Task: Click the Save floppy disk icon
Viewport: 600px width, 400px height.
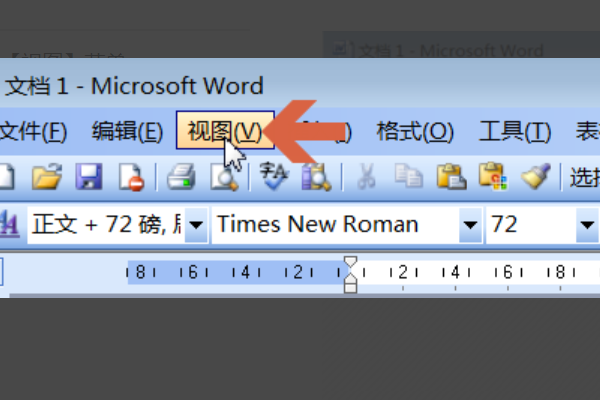Action: [x=89, y=177]
